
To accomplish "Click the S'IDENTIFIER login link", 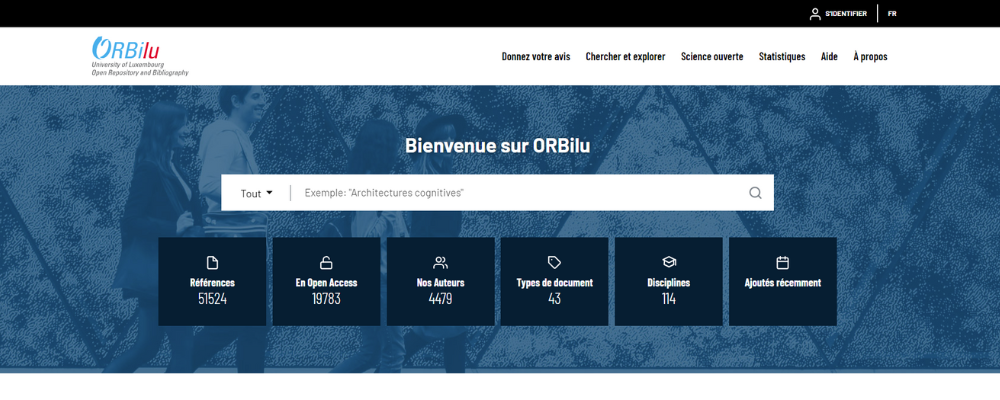I will [846, 13].
